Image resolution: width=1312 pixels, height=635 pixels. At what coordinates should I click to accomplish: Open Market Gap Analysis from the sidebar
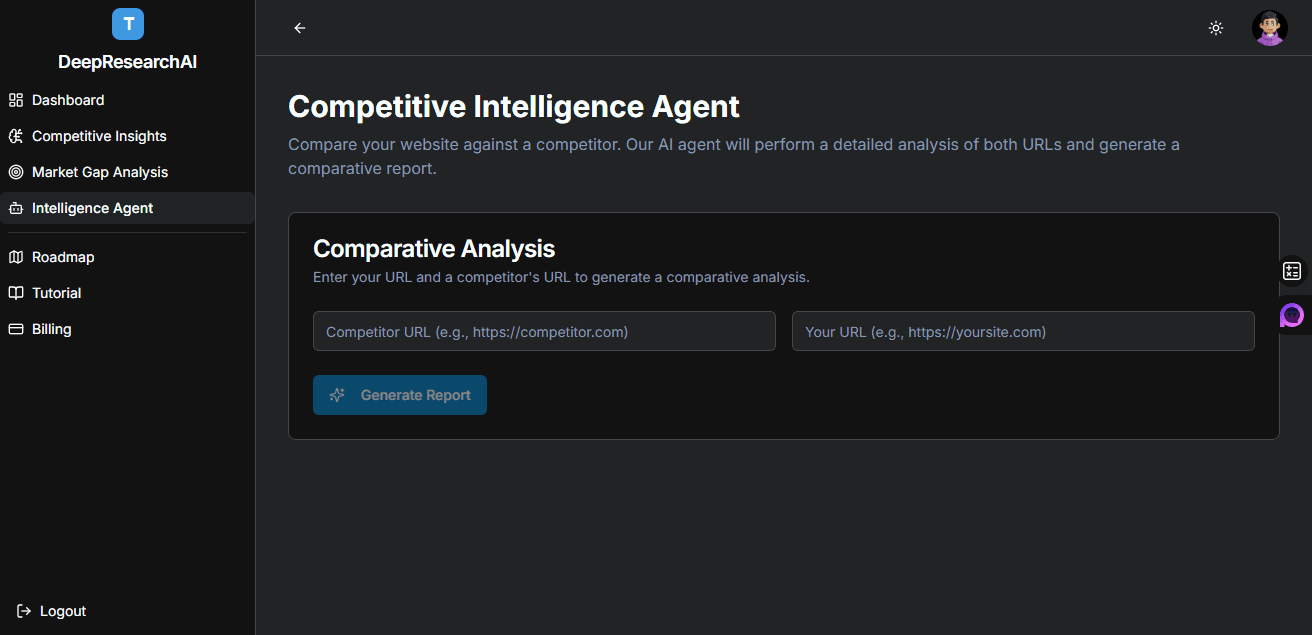(x=99, y=171)
